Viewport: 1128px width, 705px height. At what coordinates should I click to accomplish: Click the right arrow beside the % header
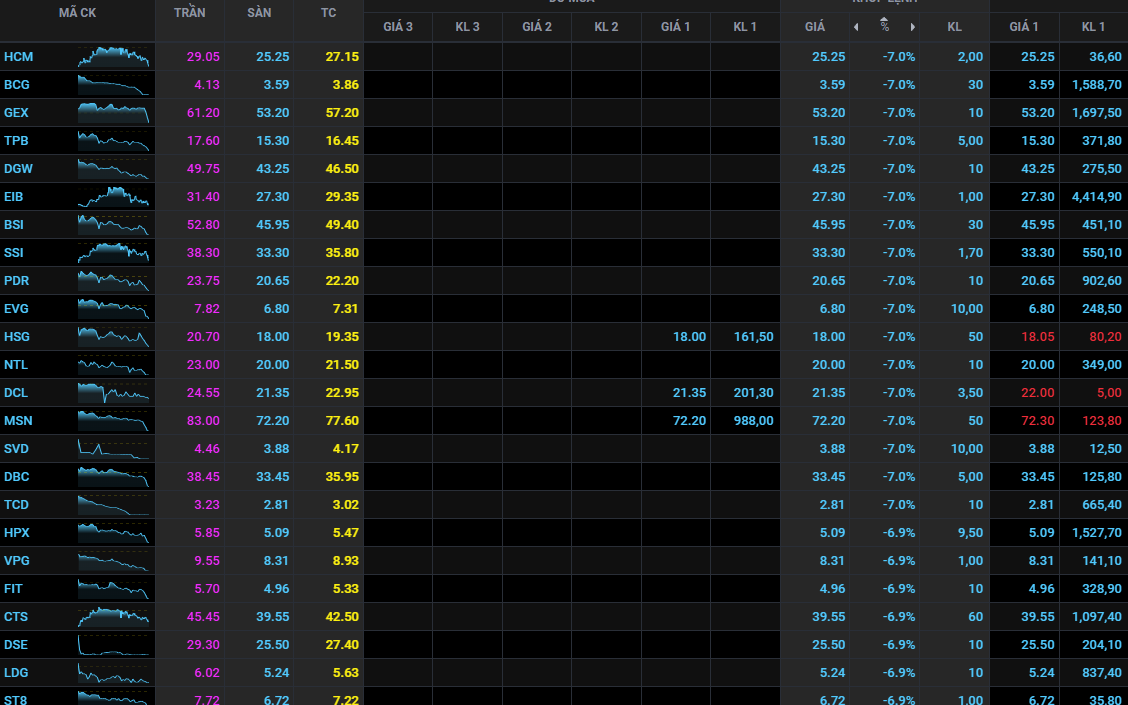point(913,27)
